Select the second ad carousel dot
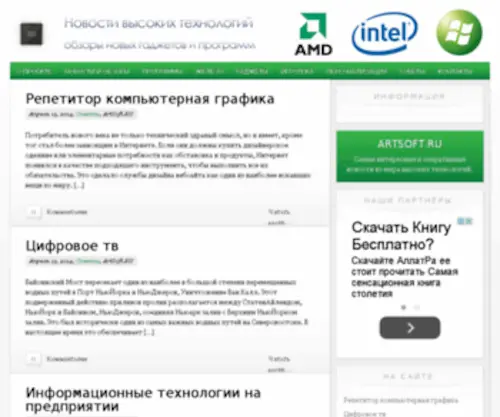Screen dimensions: 500x417 (416, 307)
